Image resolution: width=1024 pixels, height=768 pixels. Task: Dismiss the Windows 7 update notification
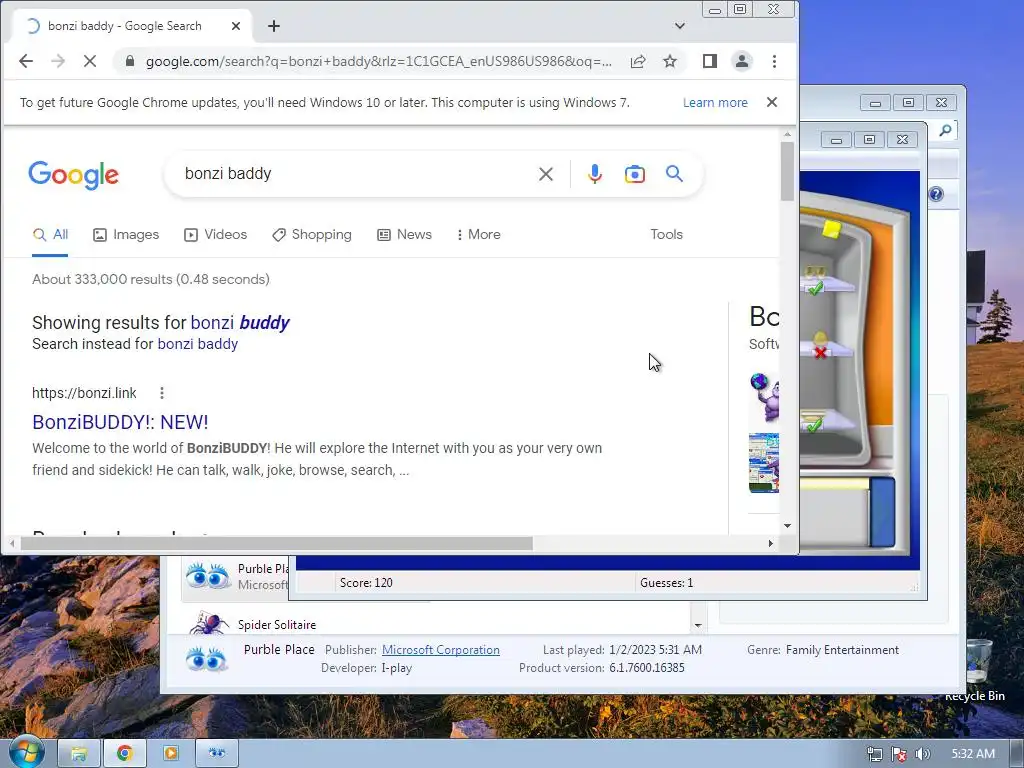[772, 103]
